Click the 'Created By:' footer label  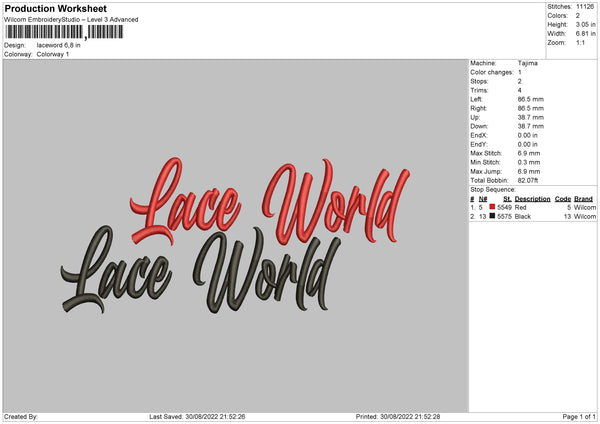[x=21, y=417]
